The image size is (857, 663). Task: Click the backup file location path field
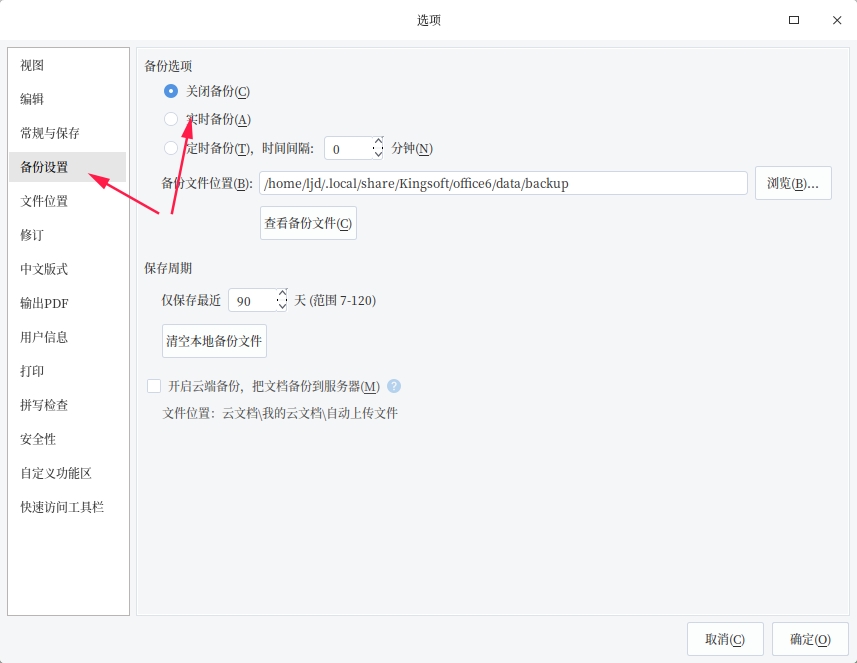point(503,183)
